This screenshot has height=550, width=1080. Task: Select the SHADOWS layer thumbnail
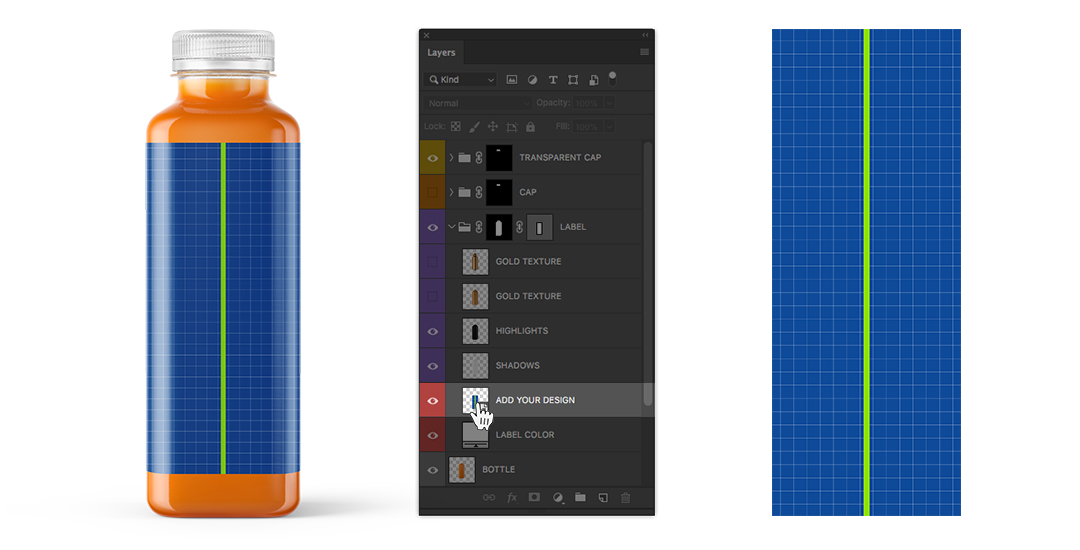(475, 366)
